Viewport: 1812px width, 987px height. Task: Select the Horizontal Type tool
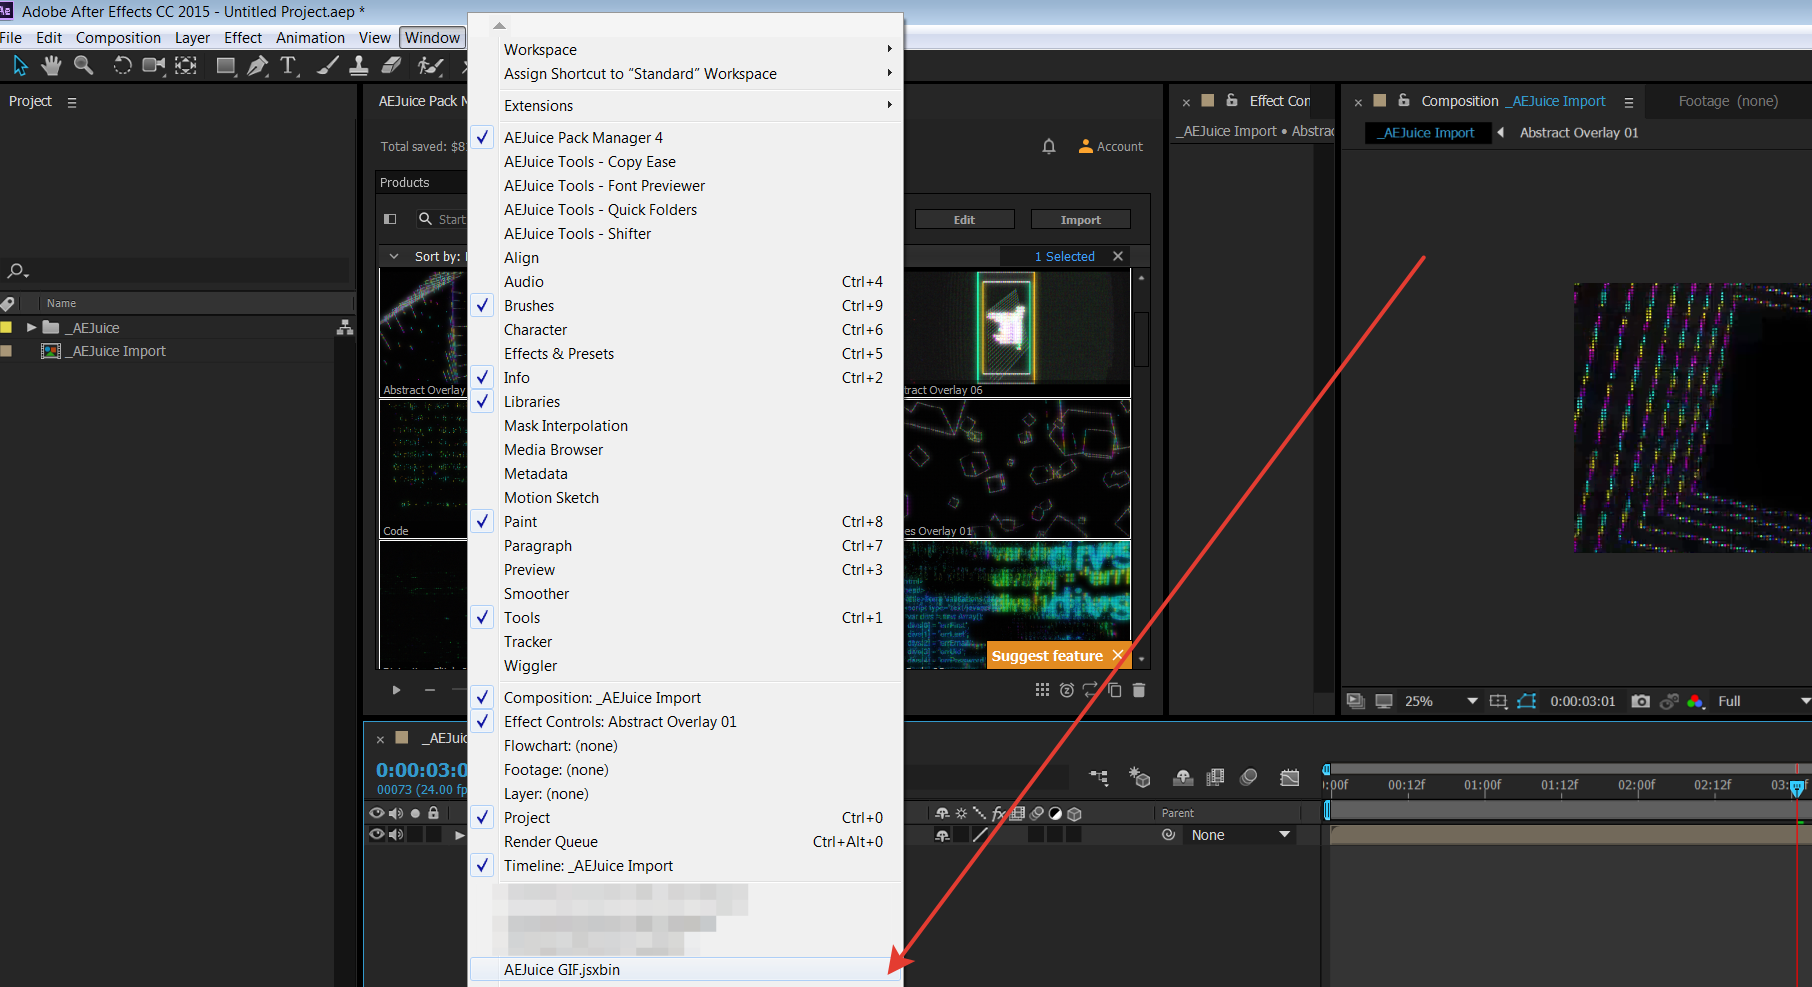click(x=289, y=66)
